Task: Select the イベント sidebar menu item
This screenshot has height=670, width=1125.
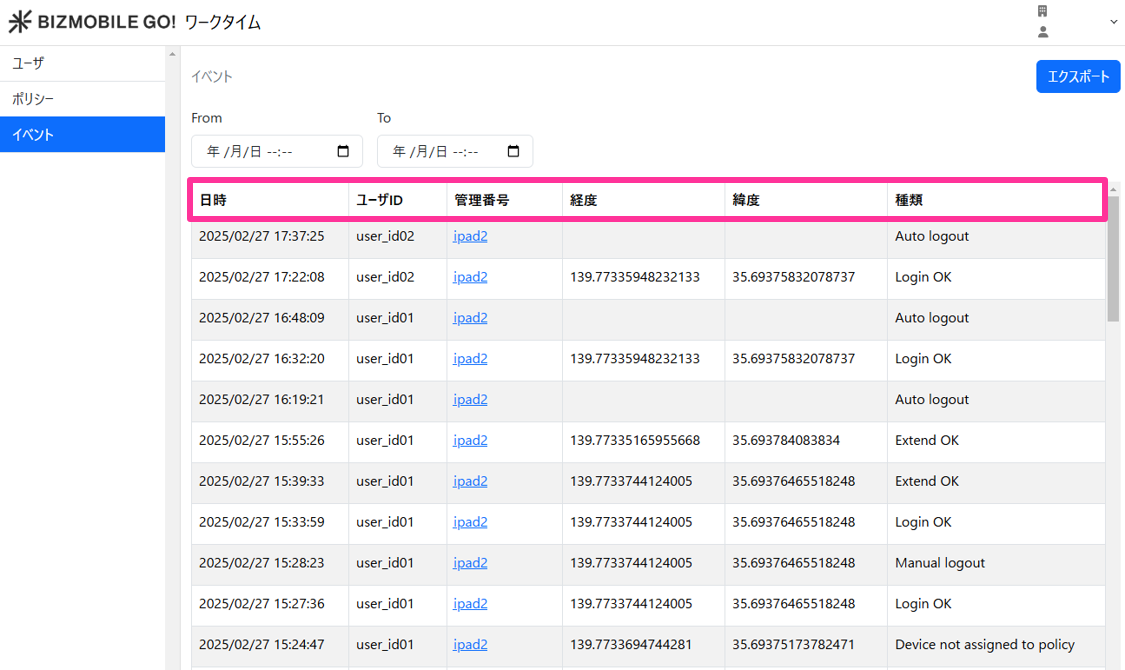Action: [82, 135]
